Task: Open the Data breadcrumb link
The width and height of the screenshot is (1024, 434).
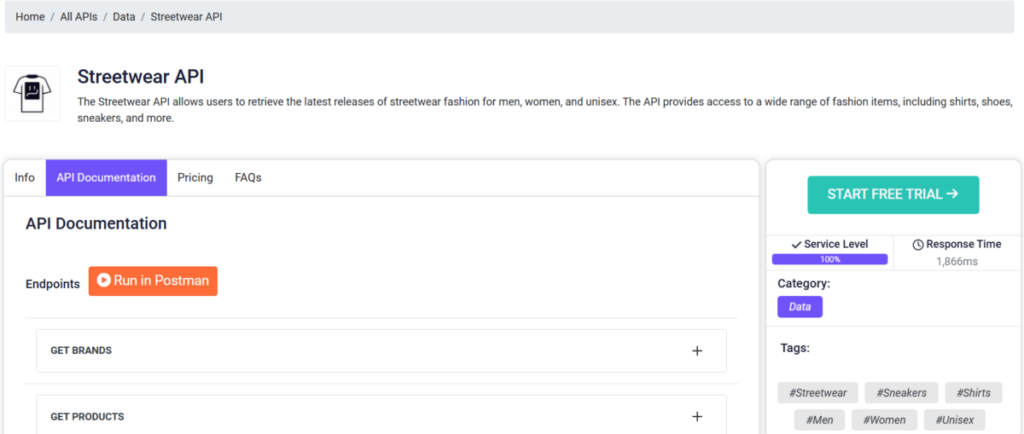Action: pyautogui.click(x=124, y=17)
